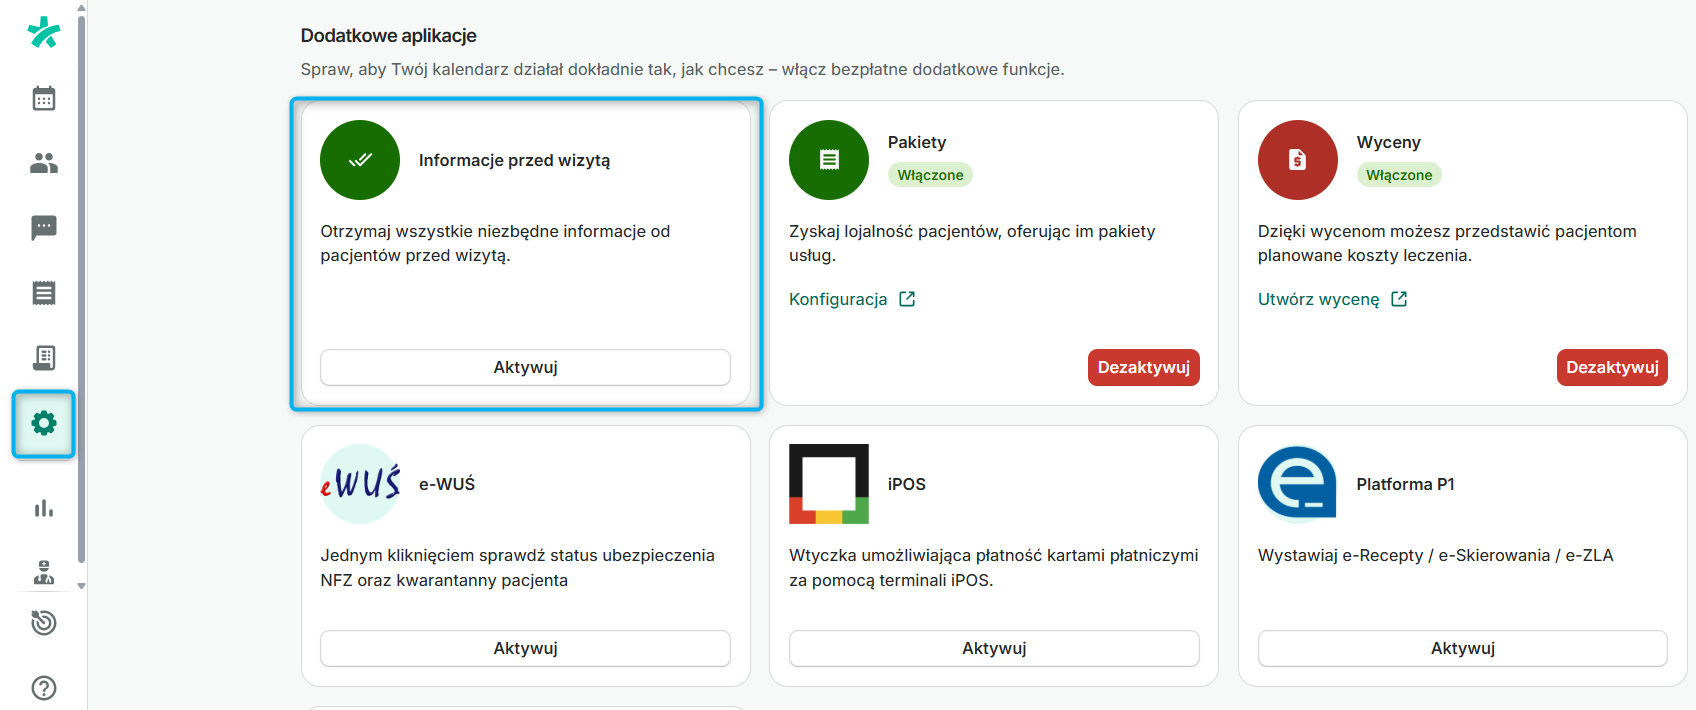The image size is (1696, 710).
Task: Click 'Wystawiaj e-Recepty / e-Skierowania / e-ZLA' description
Action: coord(1436,555)
